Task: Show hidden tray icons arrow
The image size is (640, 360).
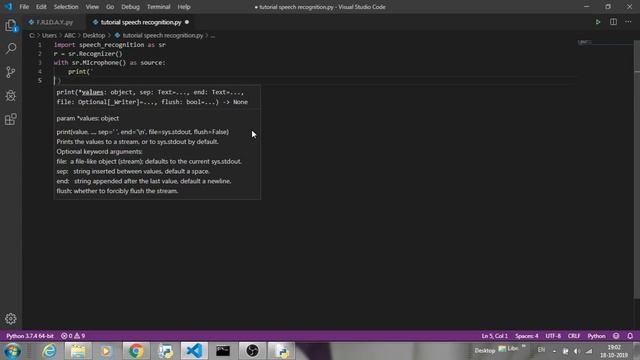Action: click(x=554, y=351)
